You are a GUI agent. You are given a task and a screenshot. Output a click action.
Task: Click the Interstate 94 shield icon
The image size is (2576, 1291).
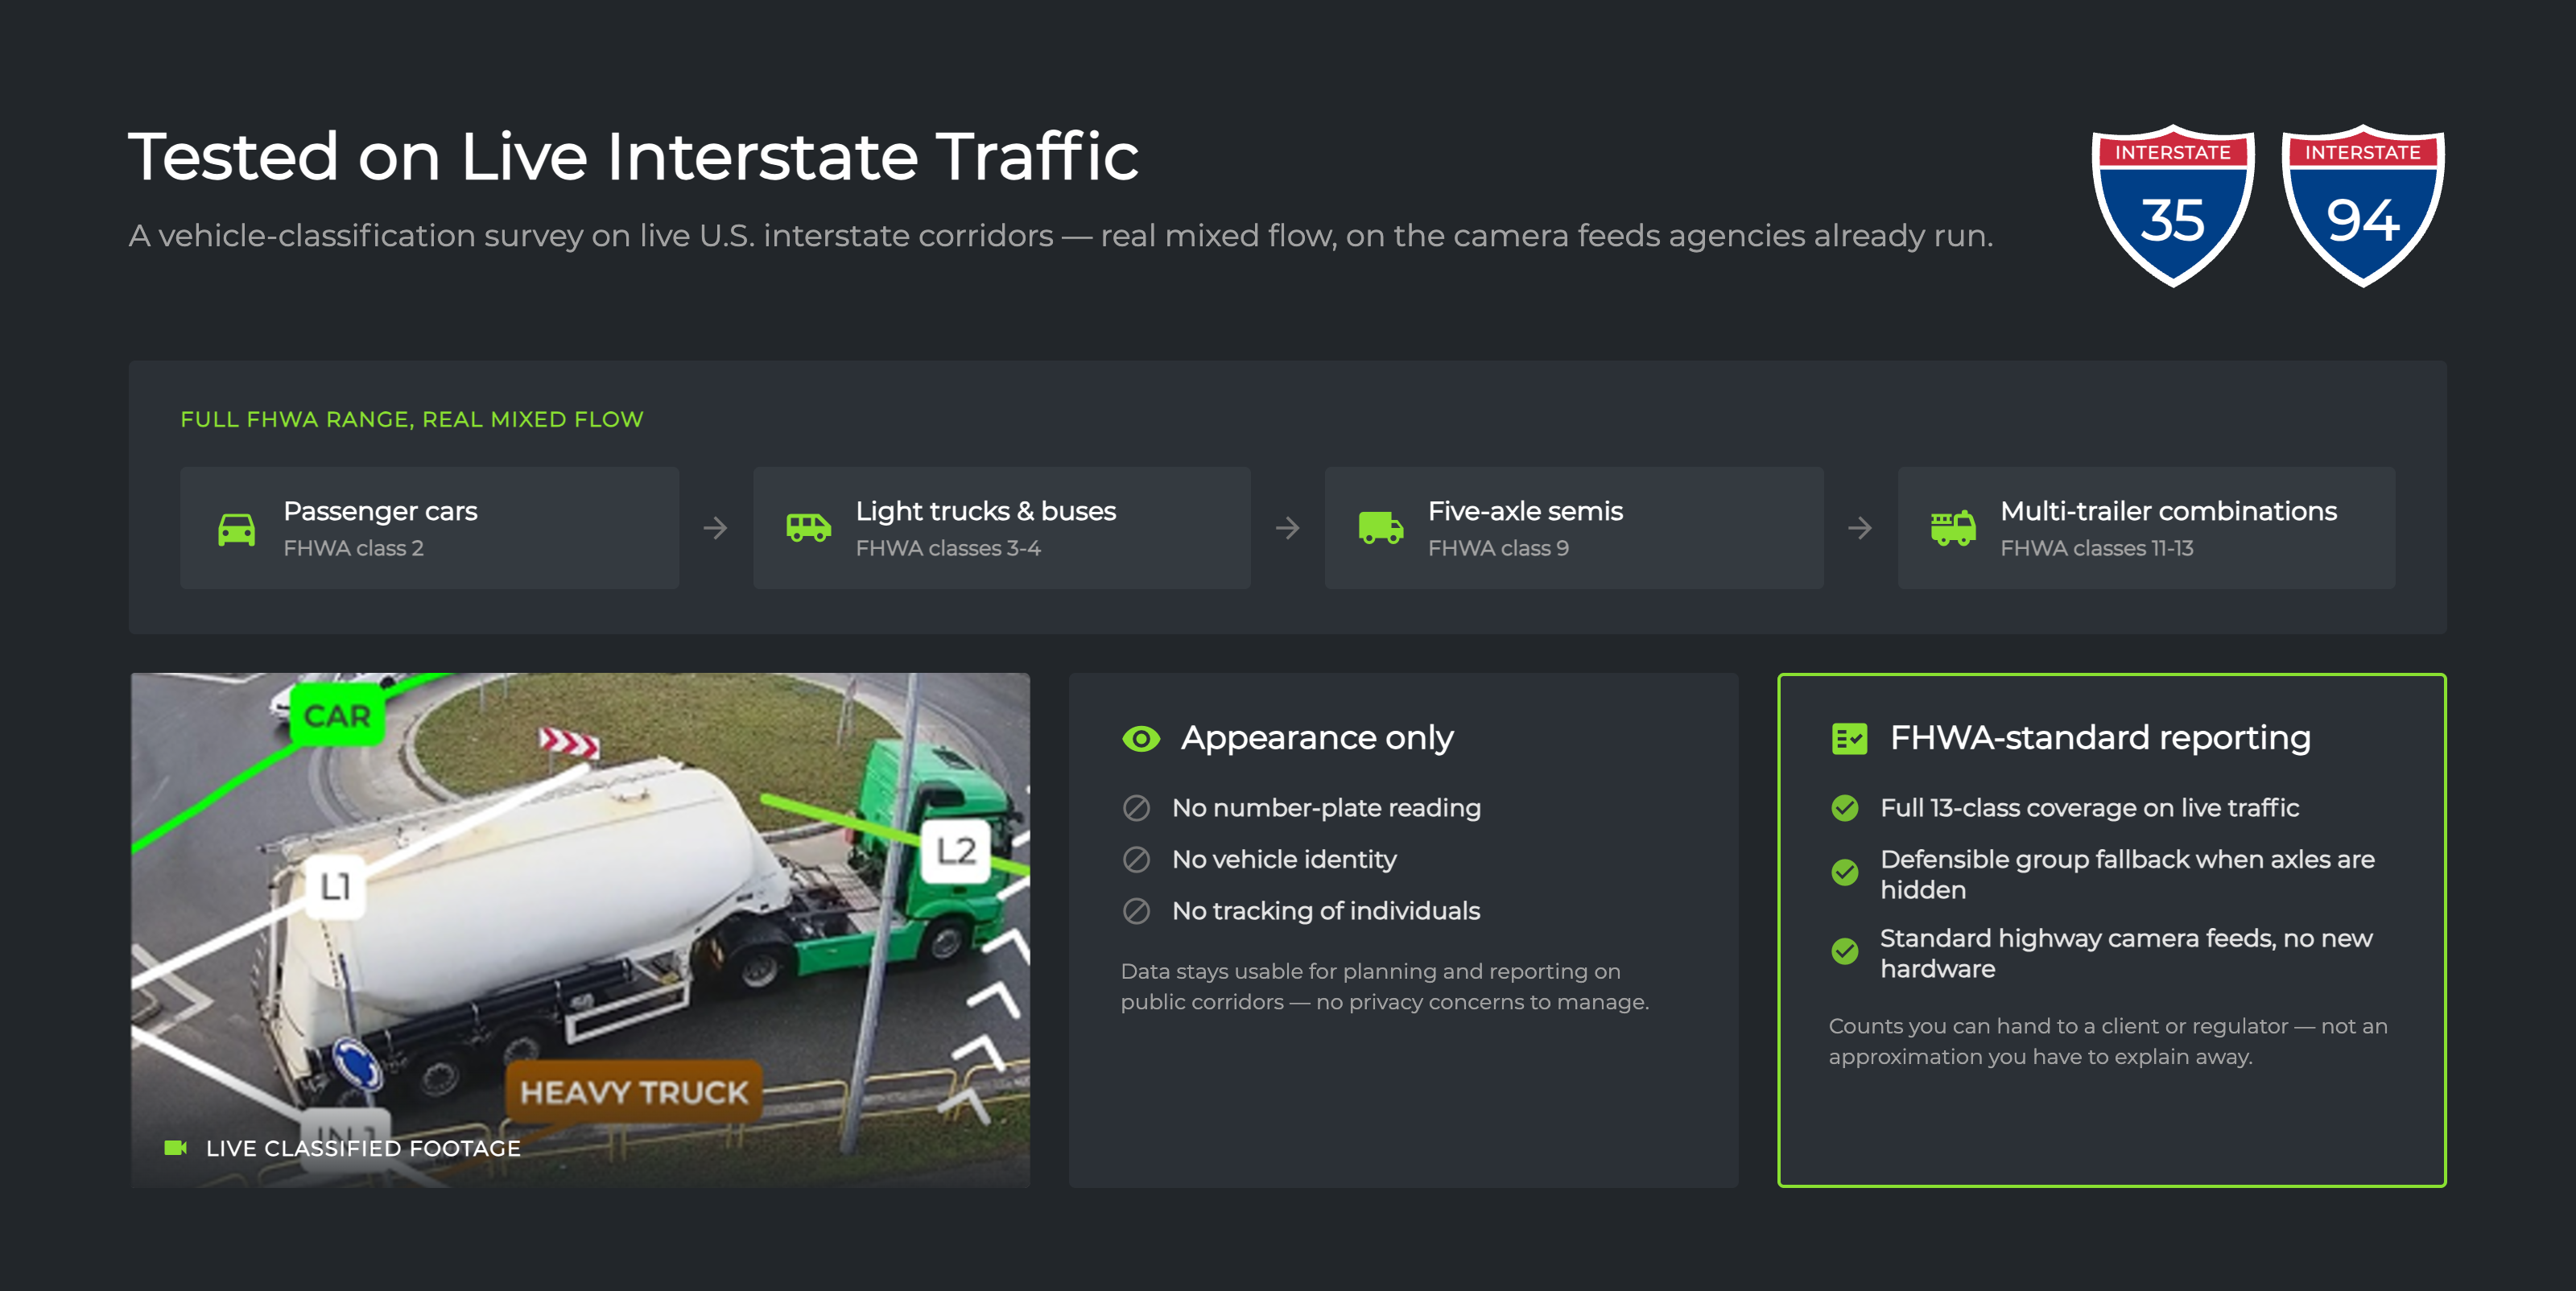[2362, 206]
